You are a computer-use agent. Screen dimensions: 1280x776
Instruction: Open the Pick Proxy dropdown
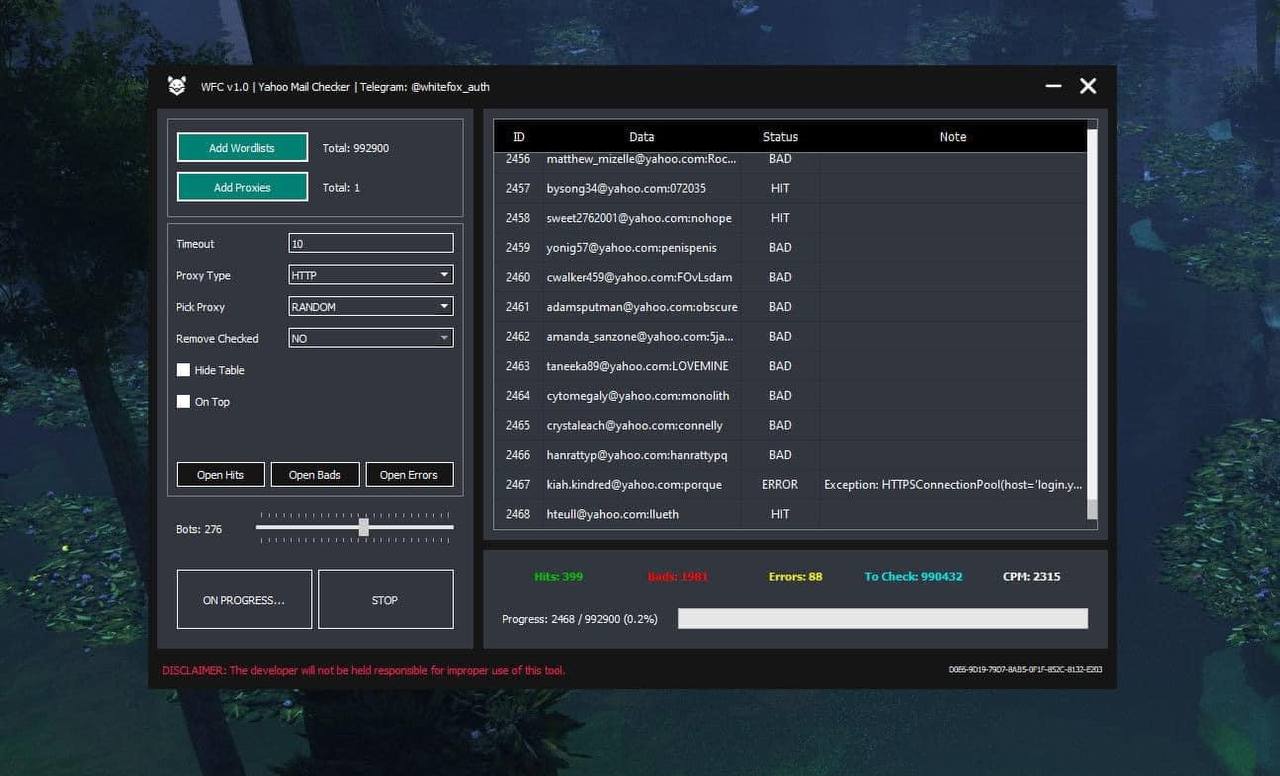371,307
